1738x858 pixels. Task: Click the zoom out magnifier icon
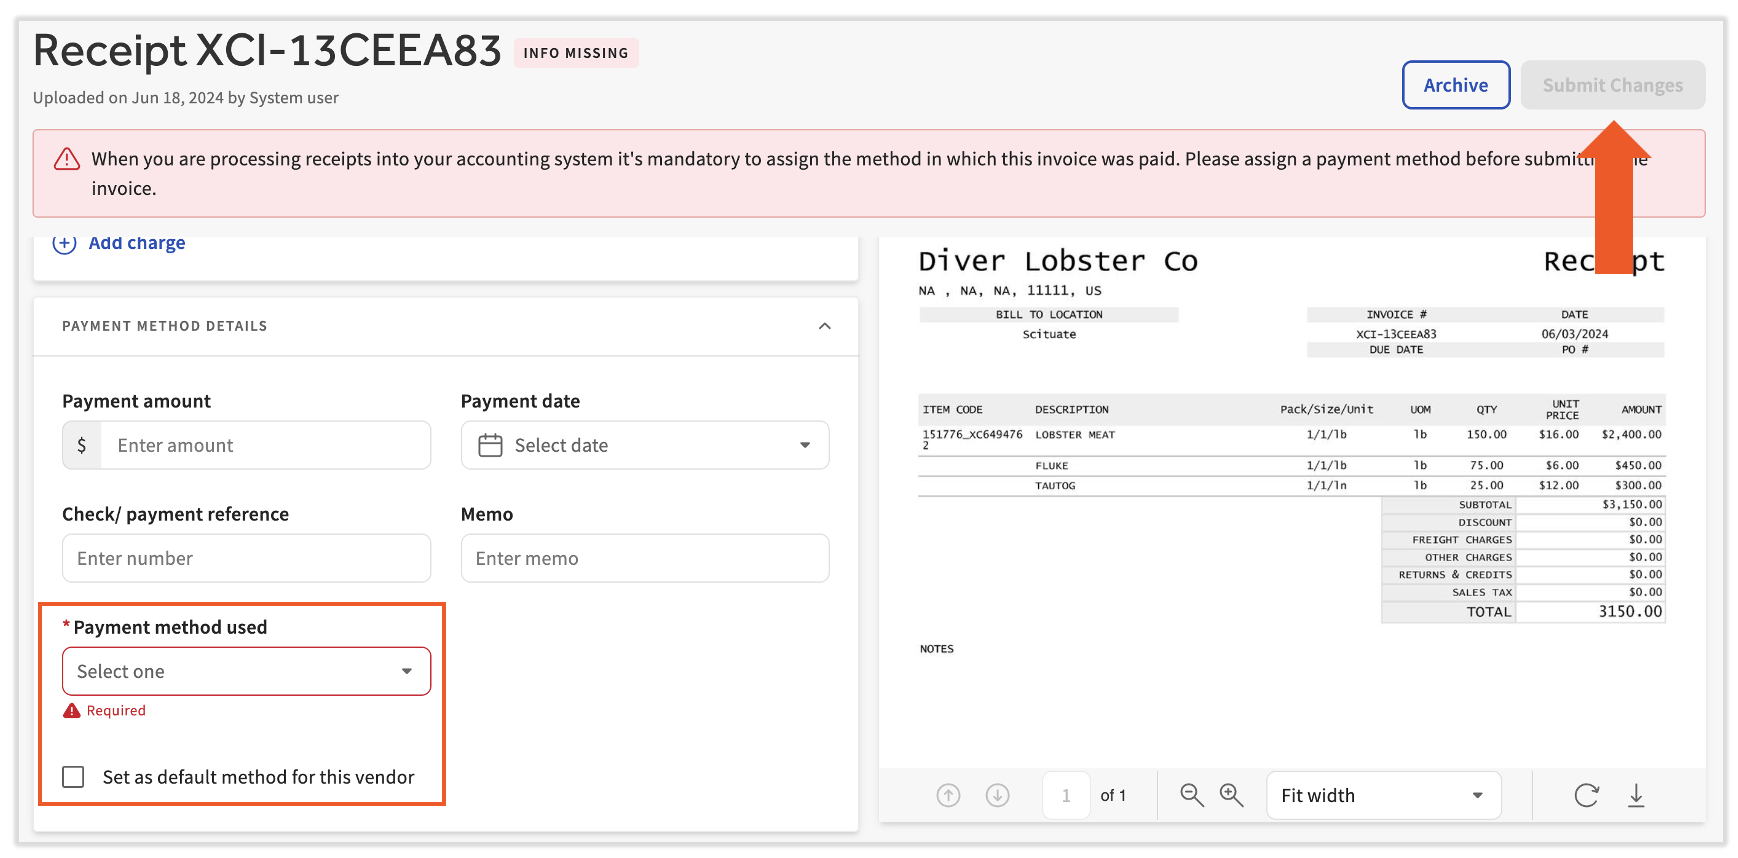point(1191,795)
